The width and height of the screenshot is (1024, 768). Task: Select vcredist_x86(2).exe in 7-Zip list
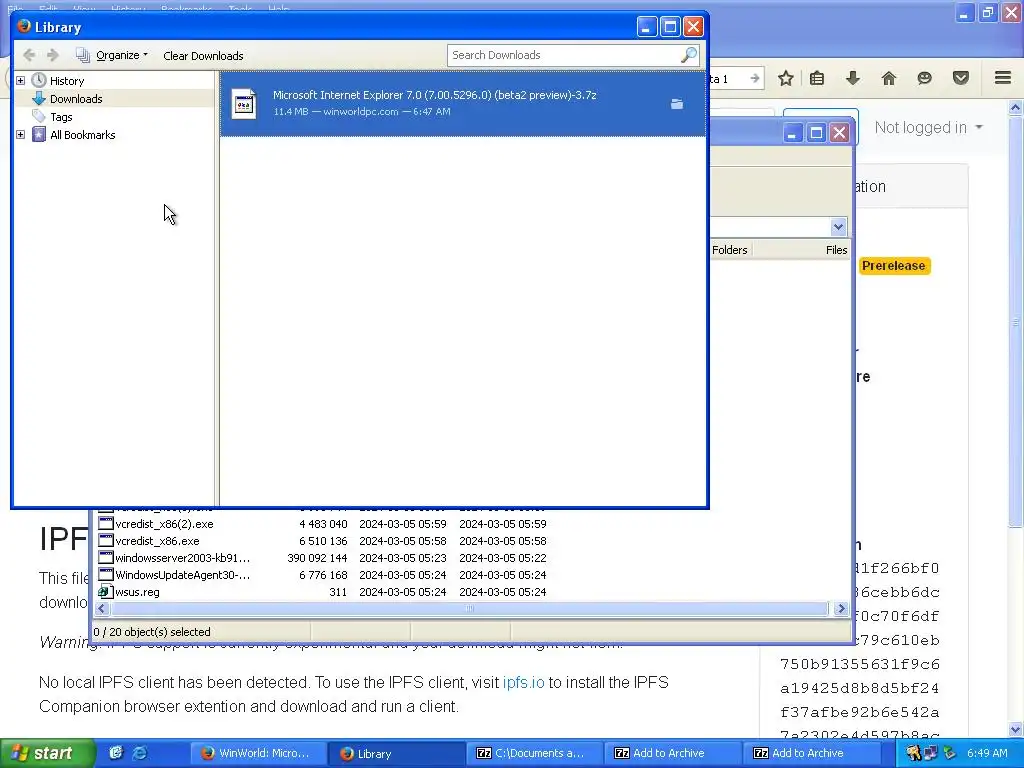164,524
